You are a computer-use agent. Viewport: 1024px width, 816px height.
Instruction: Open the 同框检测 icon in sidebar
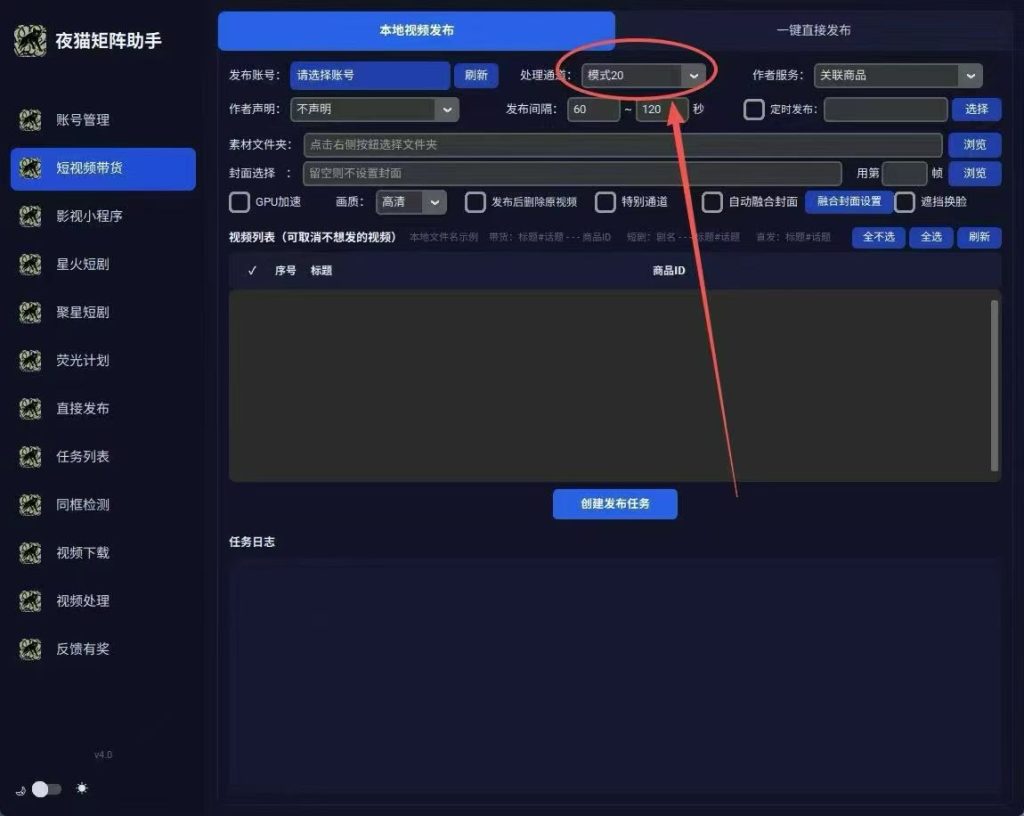30,505
